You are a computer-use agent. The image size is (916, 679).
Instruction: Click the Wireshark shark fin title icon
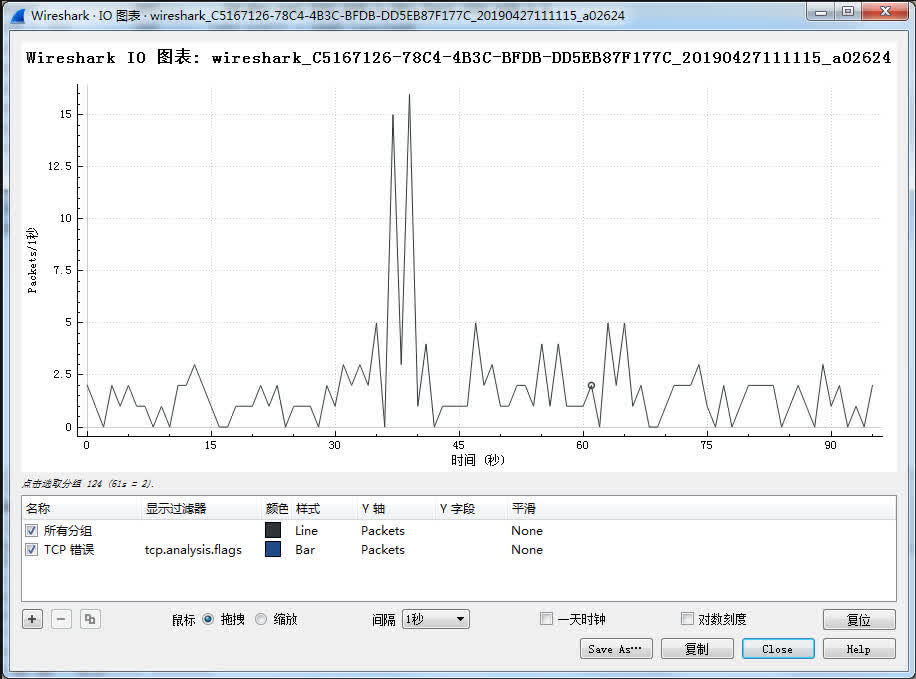click(17, 15)
